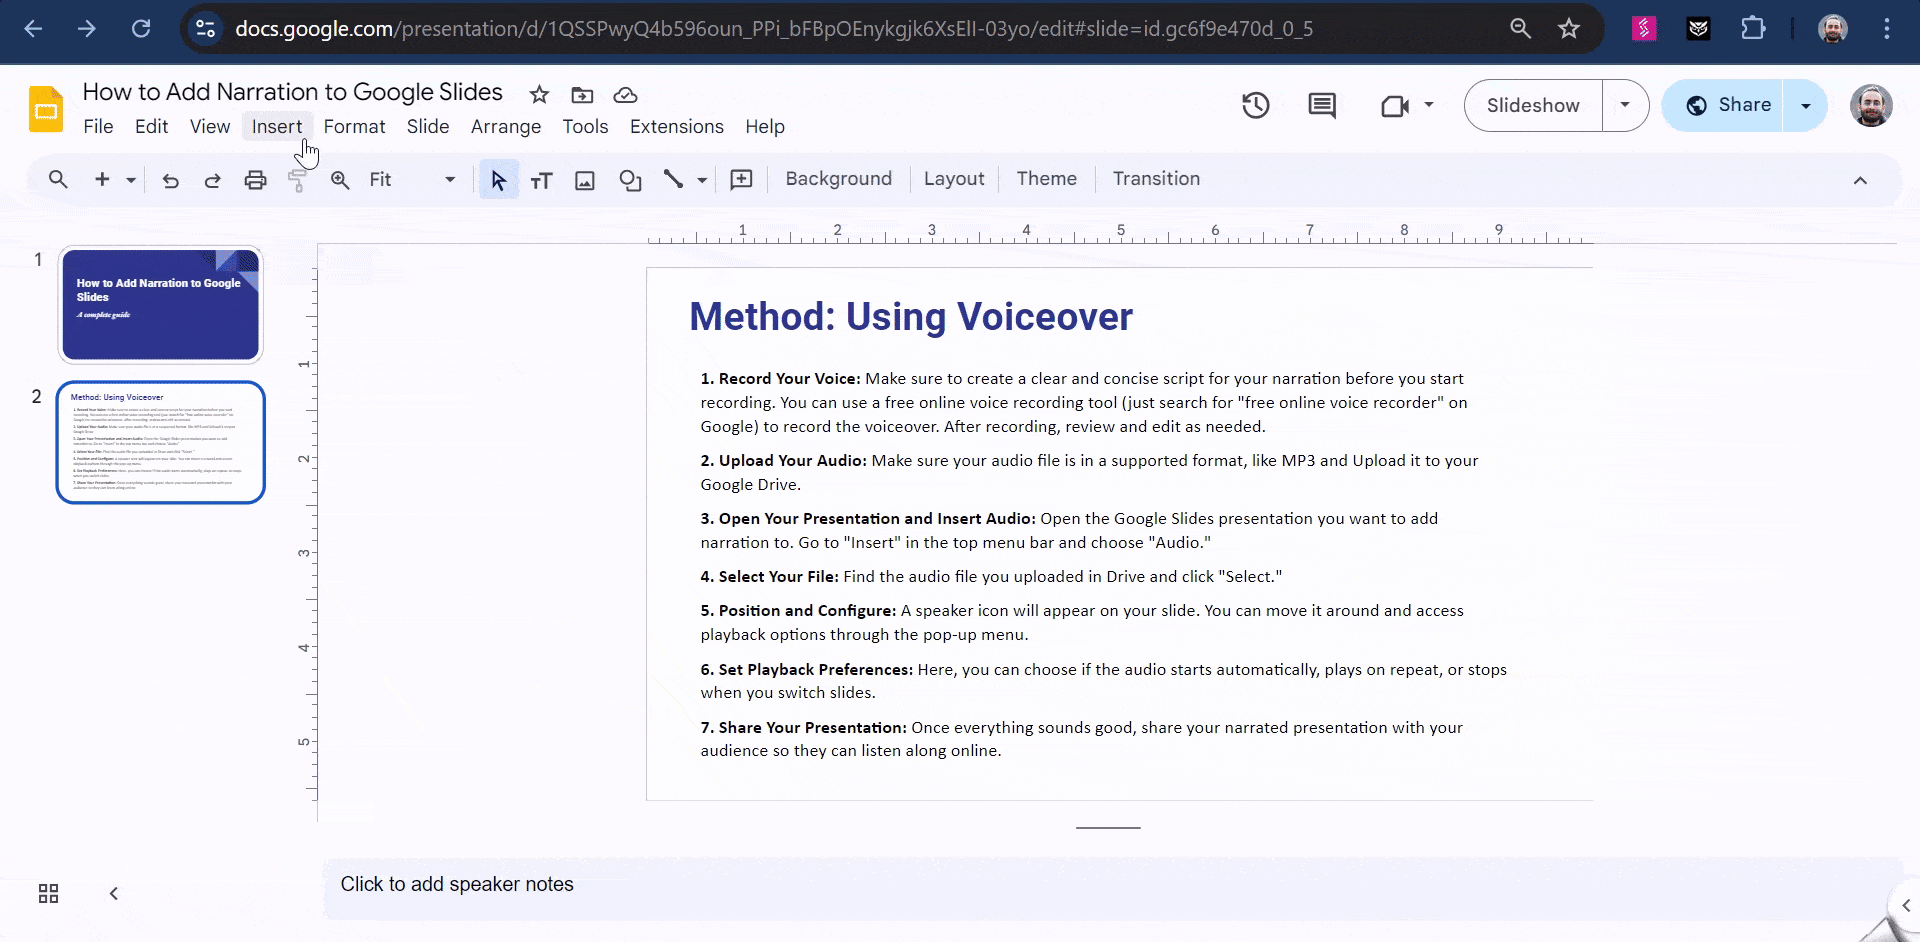This screenshot has width=1920, height=942.
Task: Collapse the toolbar with the chevron
Action: point(1860,180)
